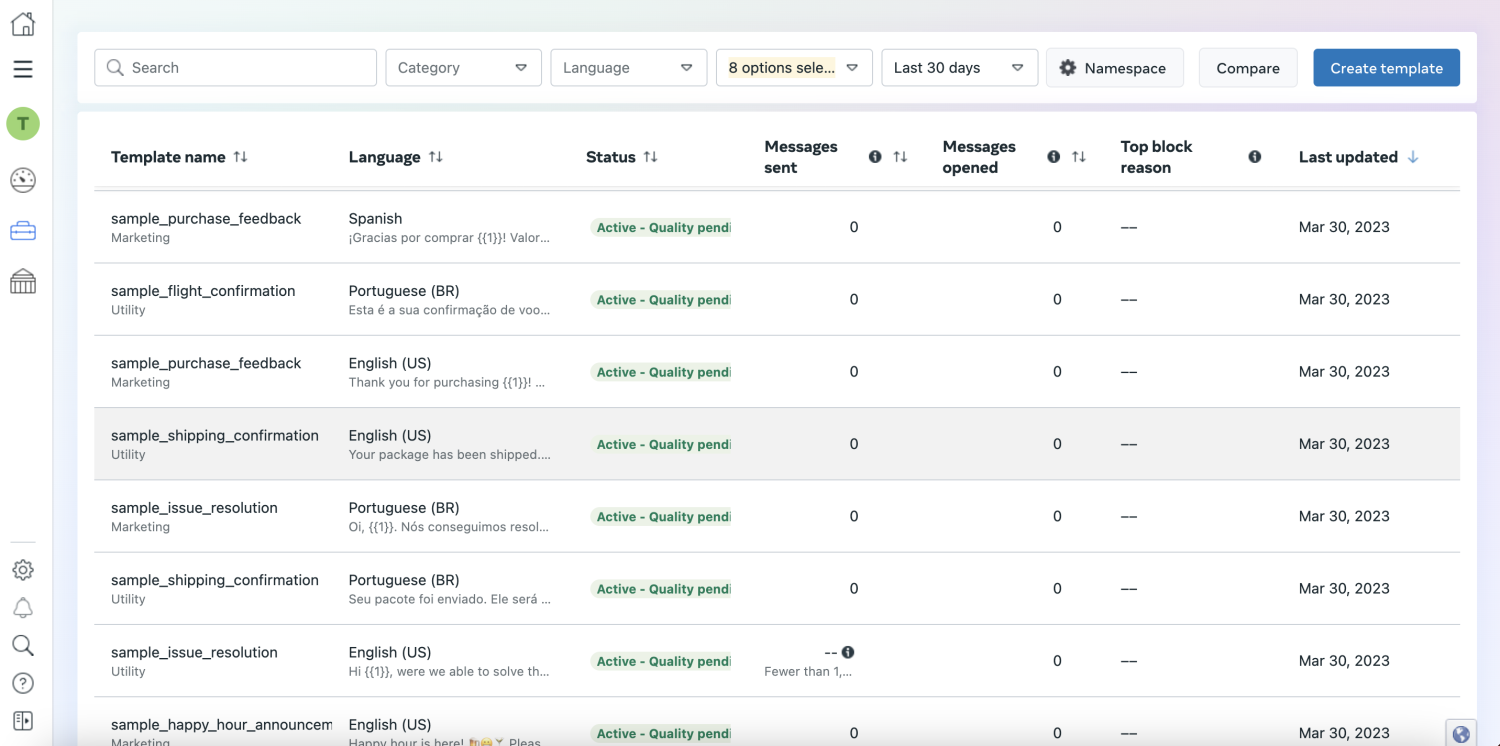Sort by Language column arrows
Viewport: 1500px width, 746px height.
tap(436, 157)
